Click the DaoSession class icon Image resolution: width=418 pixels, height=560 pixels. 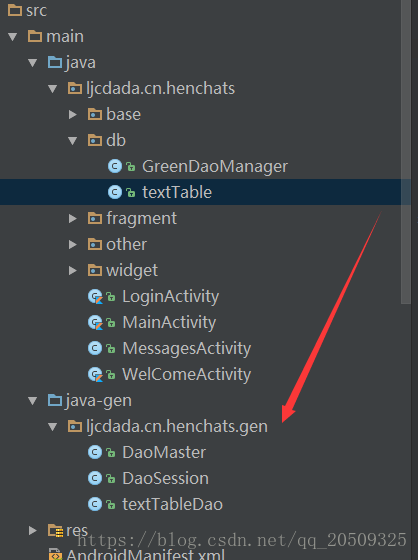[95, 479]
